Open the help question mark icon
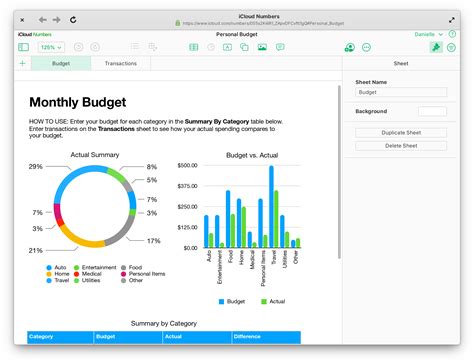 (x=452, y=34)
